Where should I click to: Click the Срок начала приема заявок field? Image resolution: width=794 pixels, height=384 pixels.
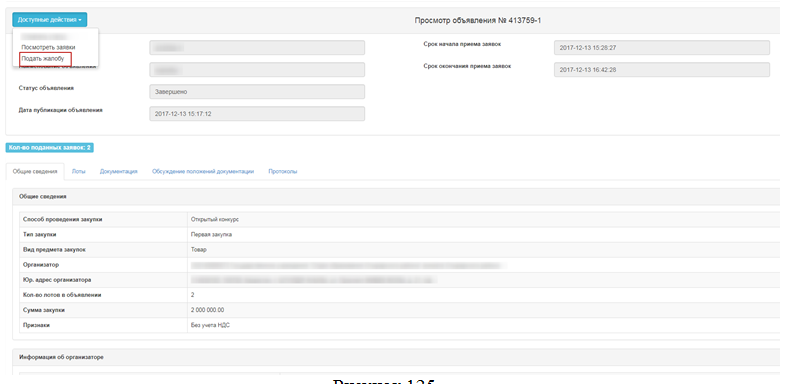tap(662, 48)
